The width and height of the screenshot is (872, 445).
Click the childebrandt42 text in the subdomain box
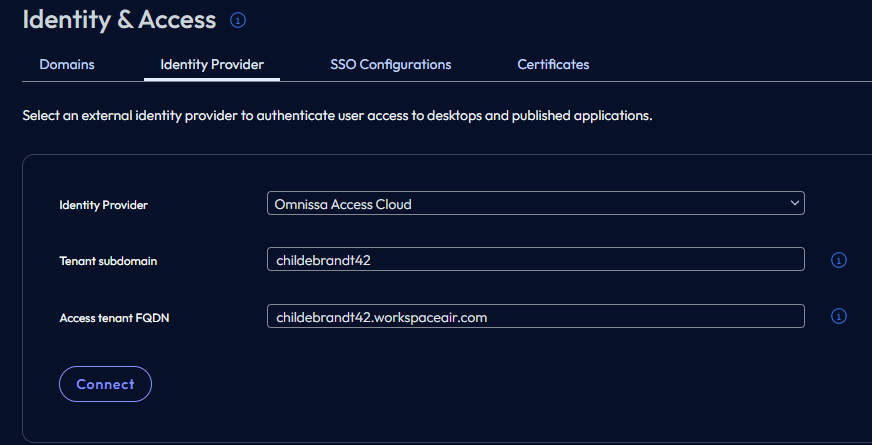click(x=324, y=260)
